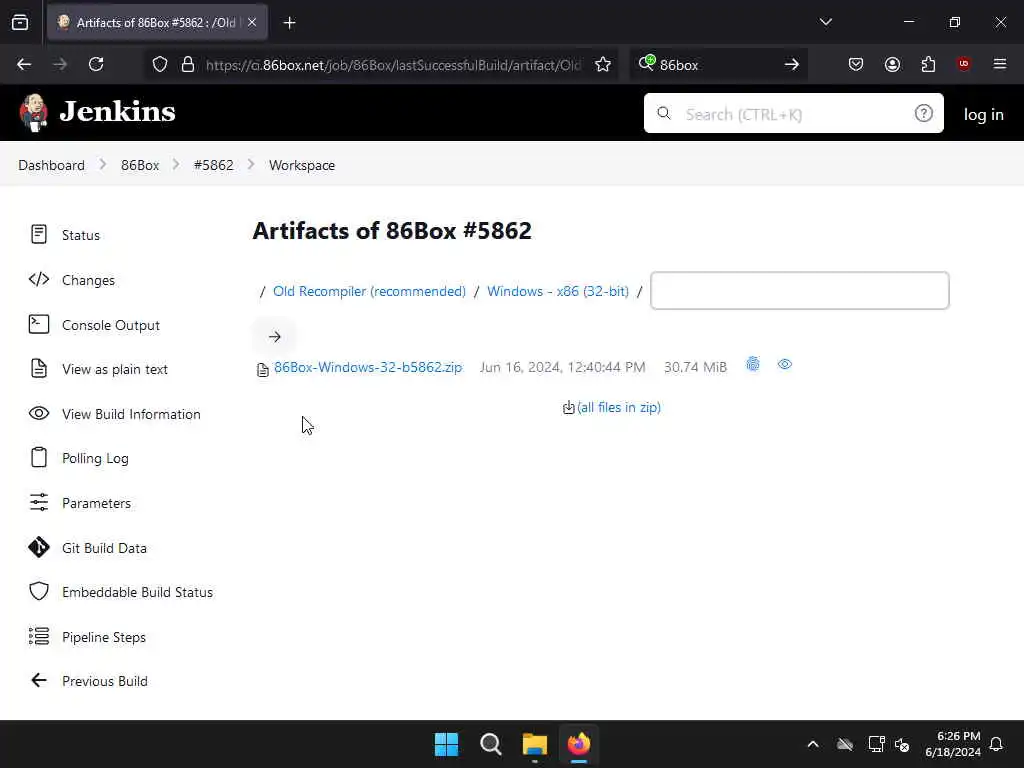Click the go arrow button under path field

274,337
